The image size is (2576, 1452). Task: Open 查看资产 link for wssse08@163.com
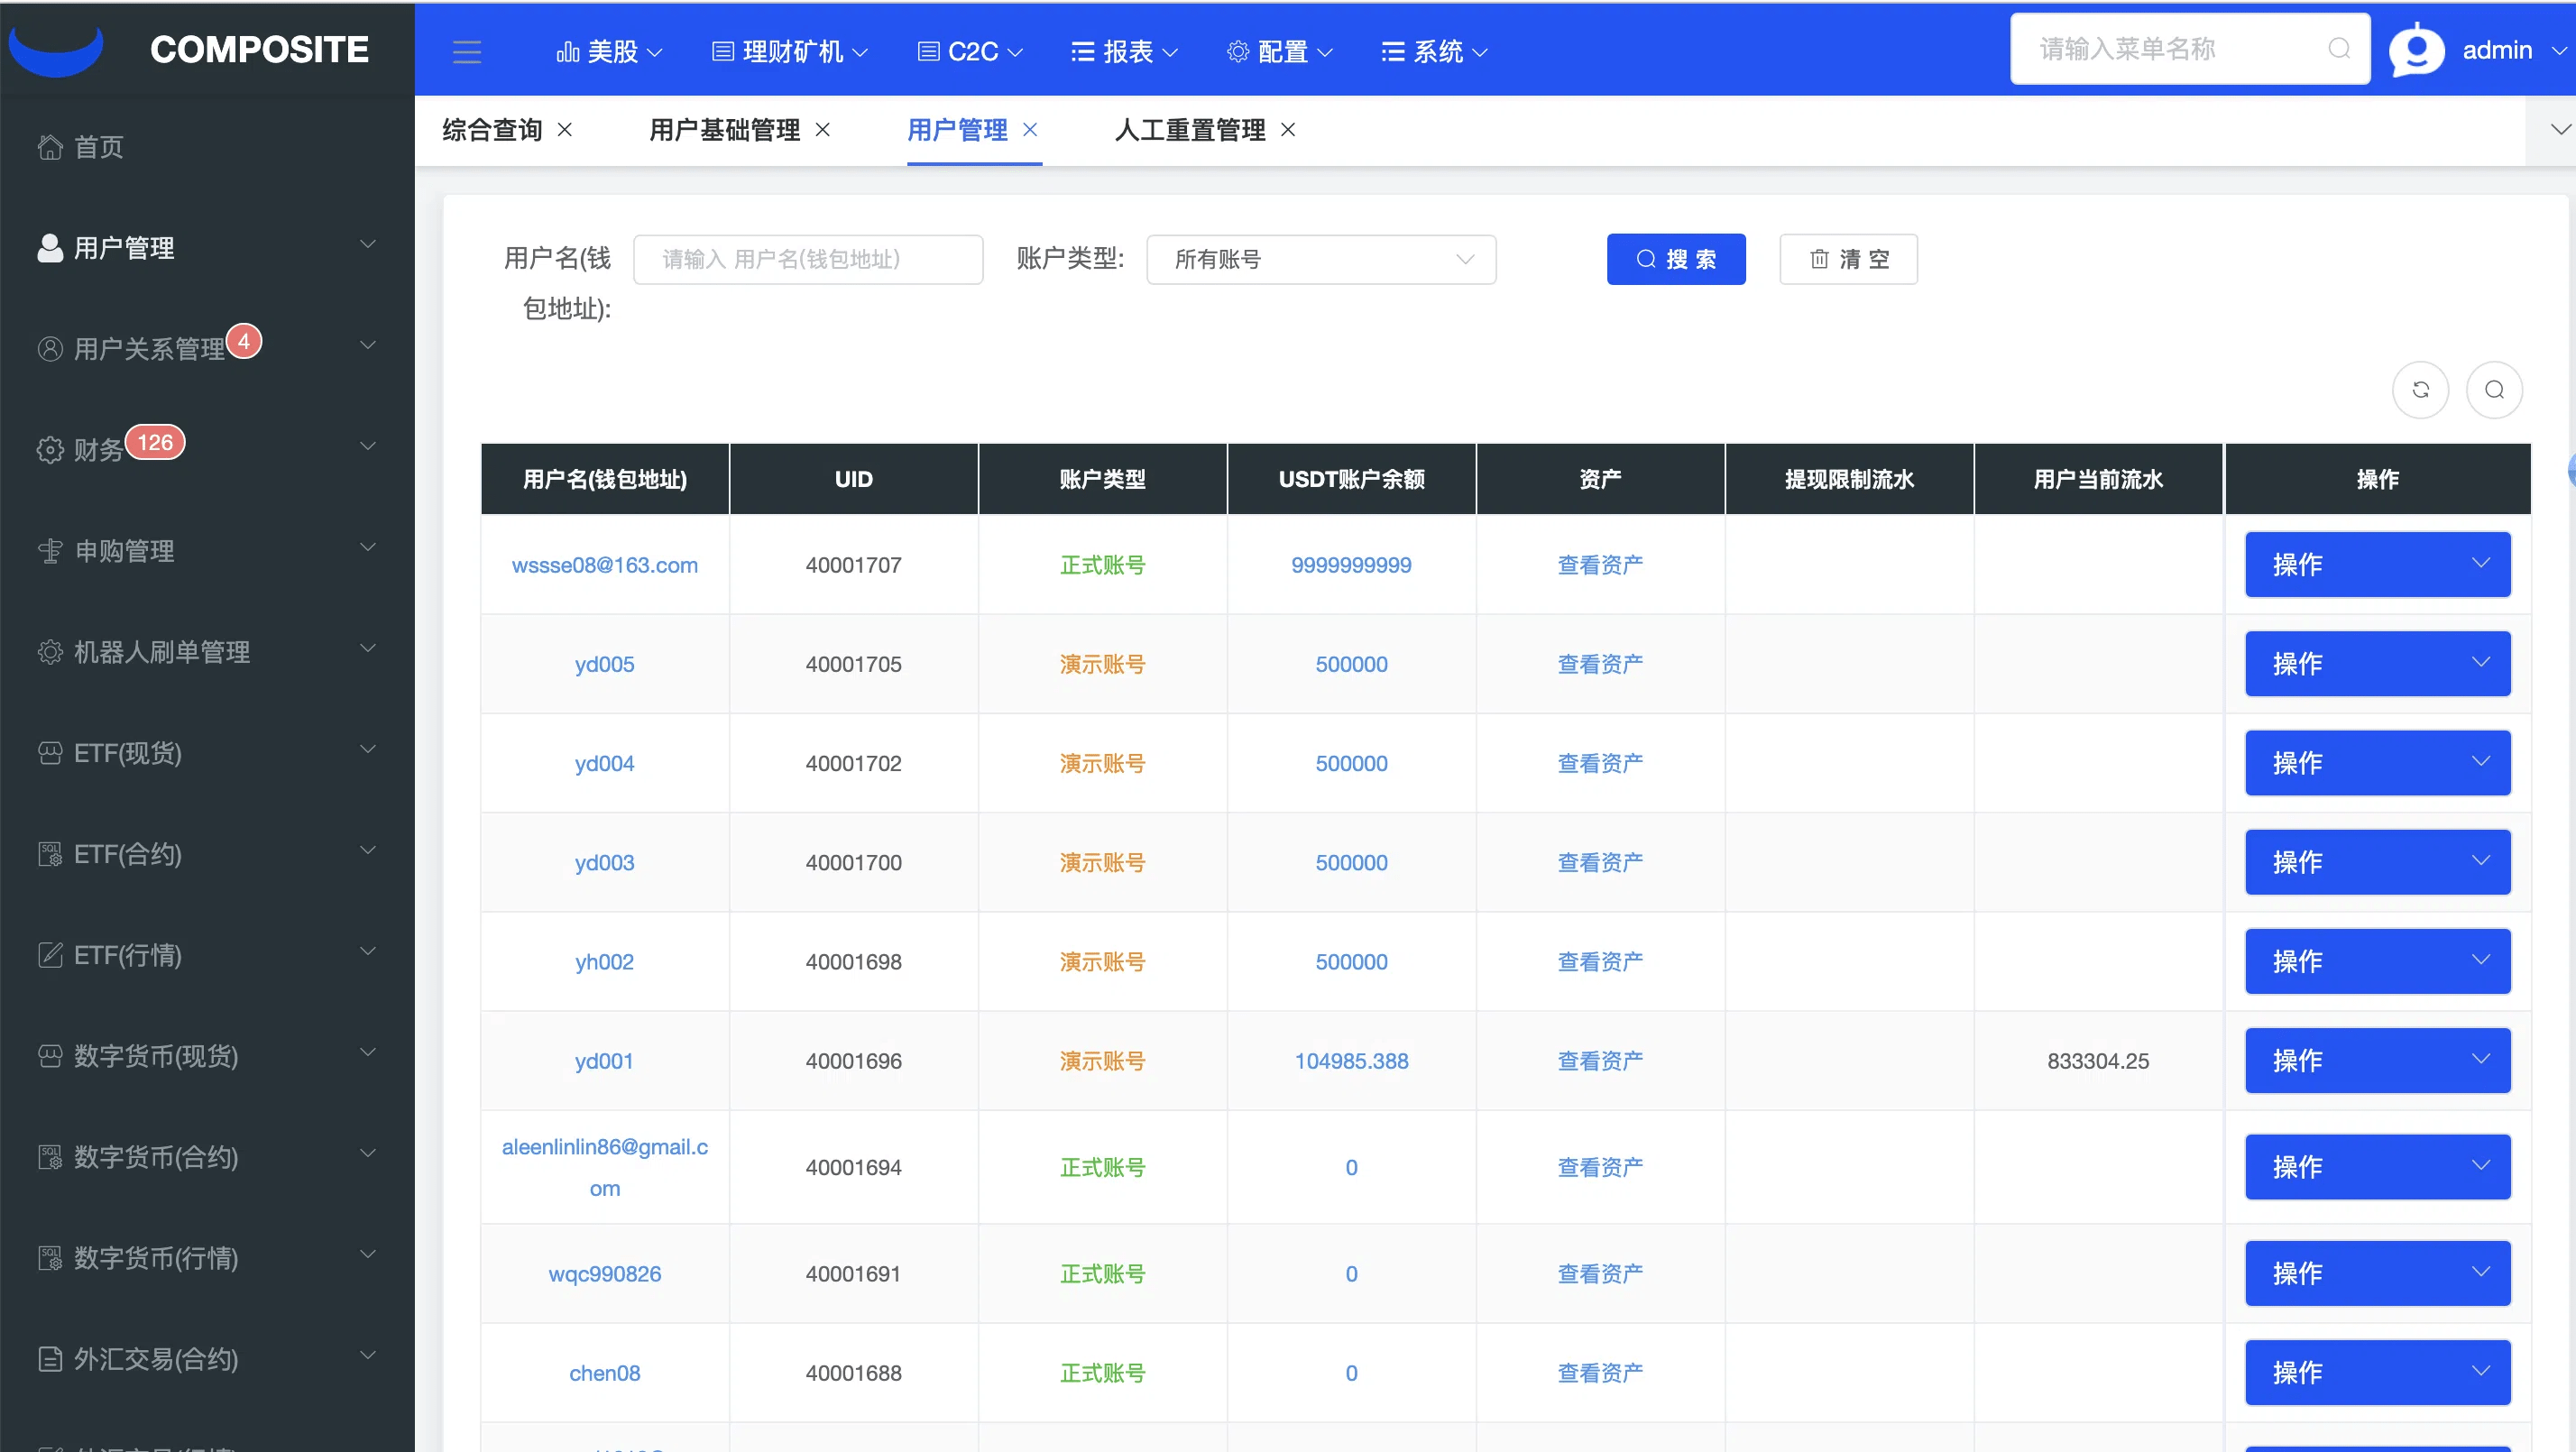[1599, 565]
